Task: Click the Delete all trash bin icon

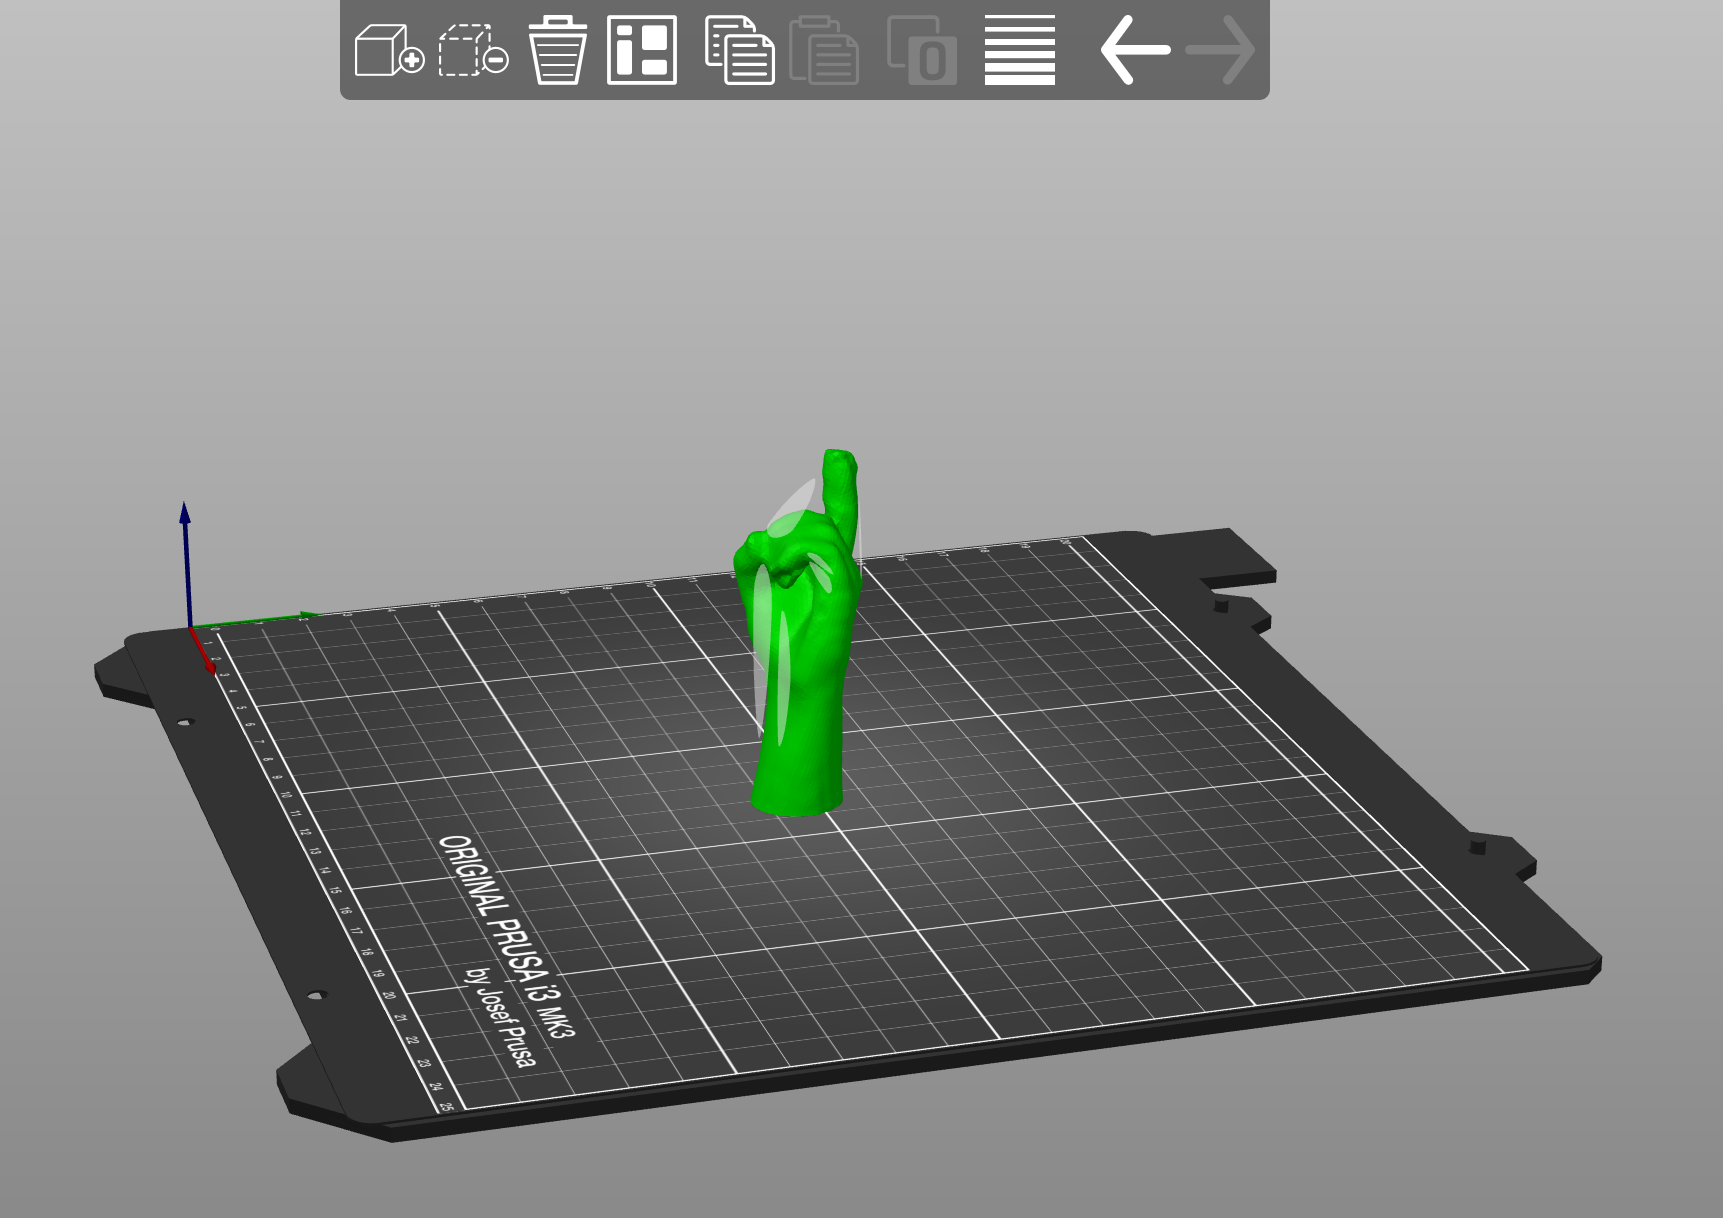Action: [x=557, y=50]
